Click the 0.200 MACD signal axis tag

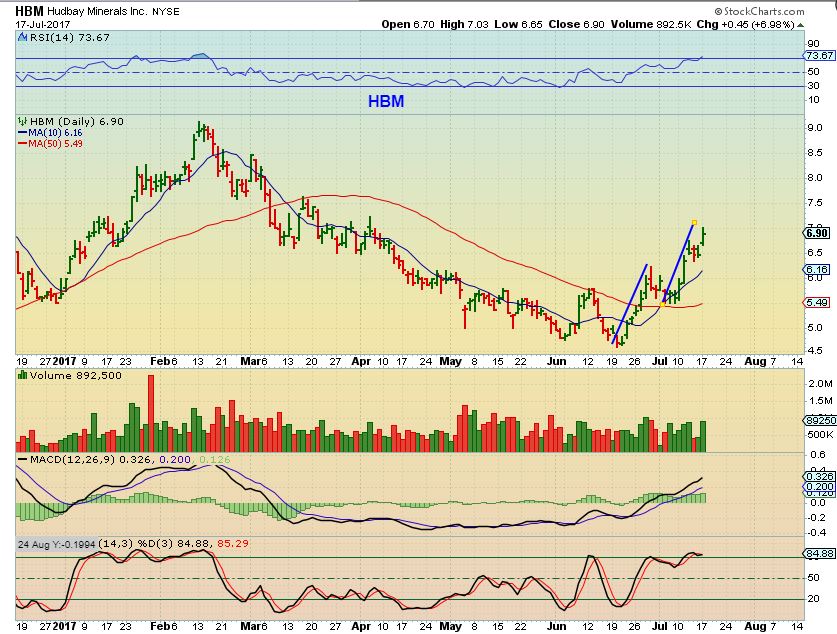point(819,486)
